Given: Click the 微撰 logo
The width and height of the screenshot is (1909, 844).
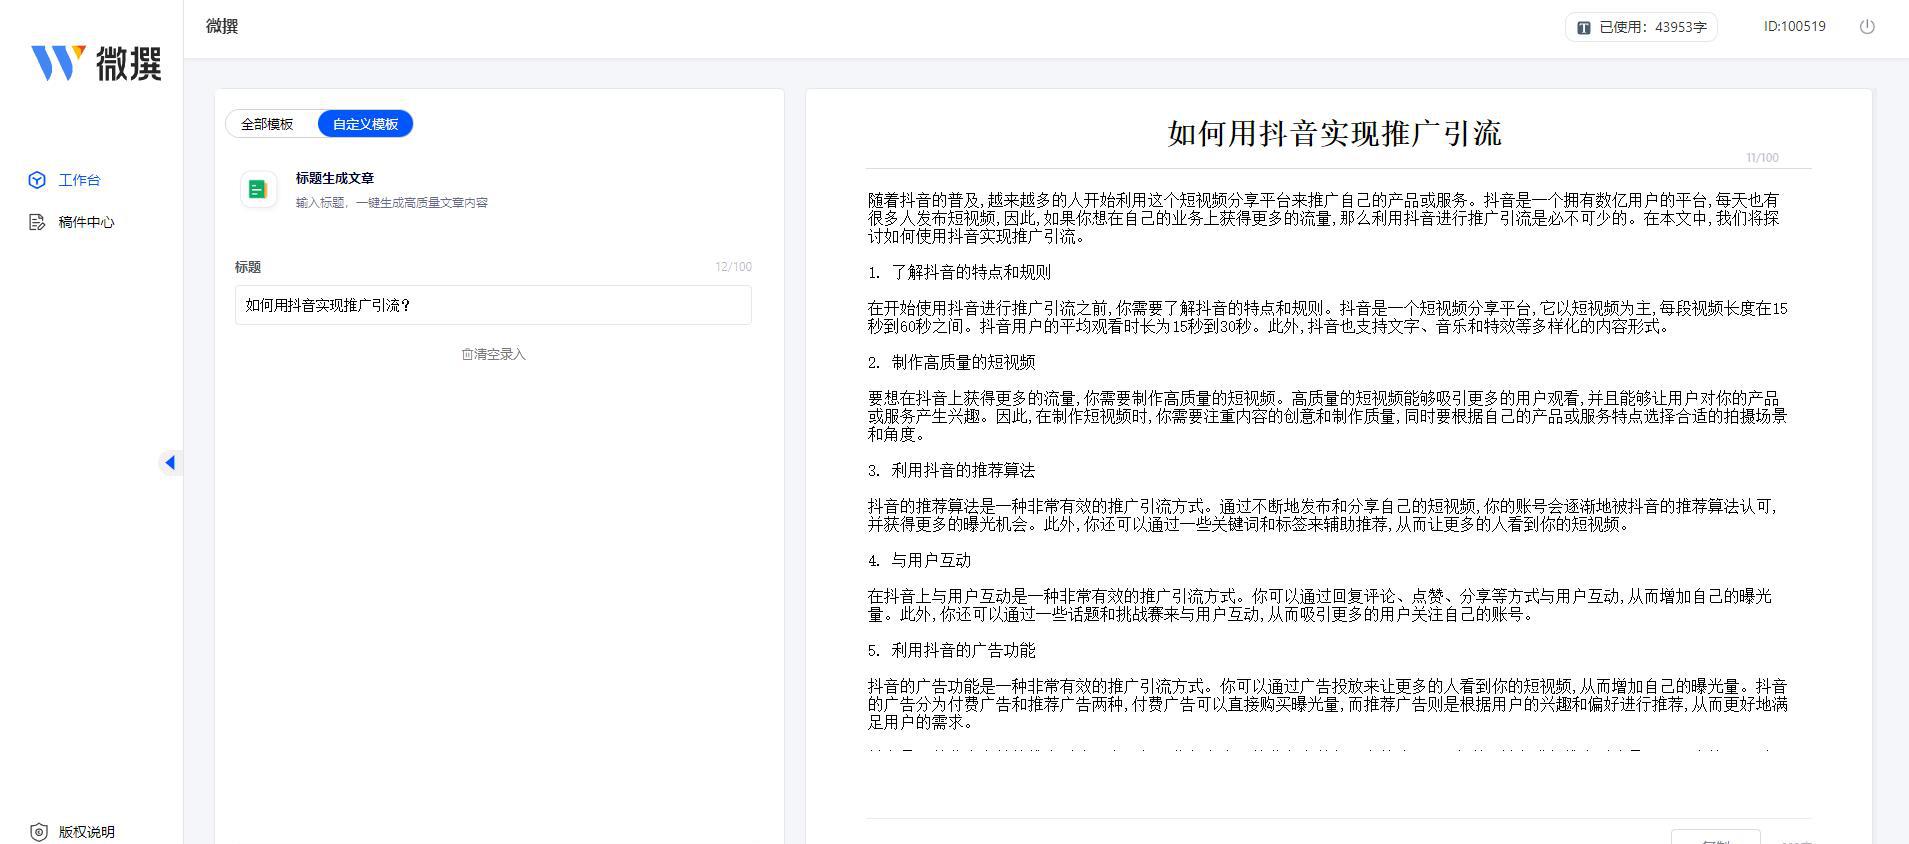Looking at the screenshot, I should tap(96, 63).
